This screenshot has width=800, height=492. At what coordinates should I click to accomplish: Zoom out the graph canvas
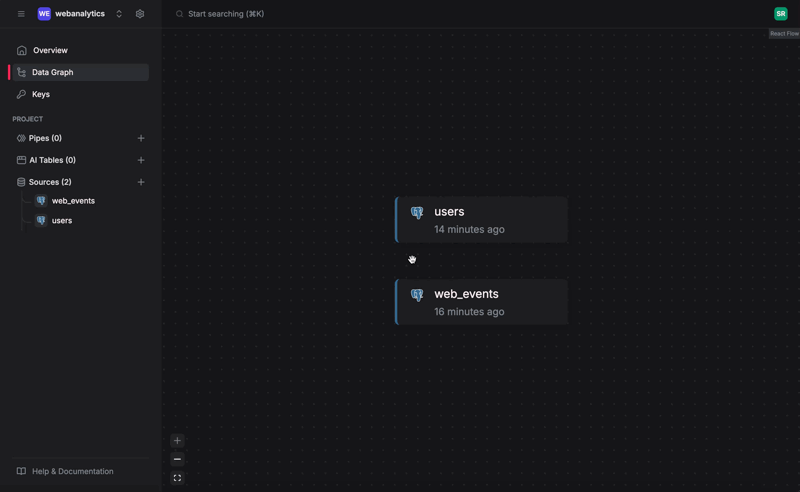(x=177, y=459)
